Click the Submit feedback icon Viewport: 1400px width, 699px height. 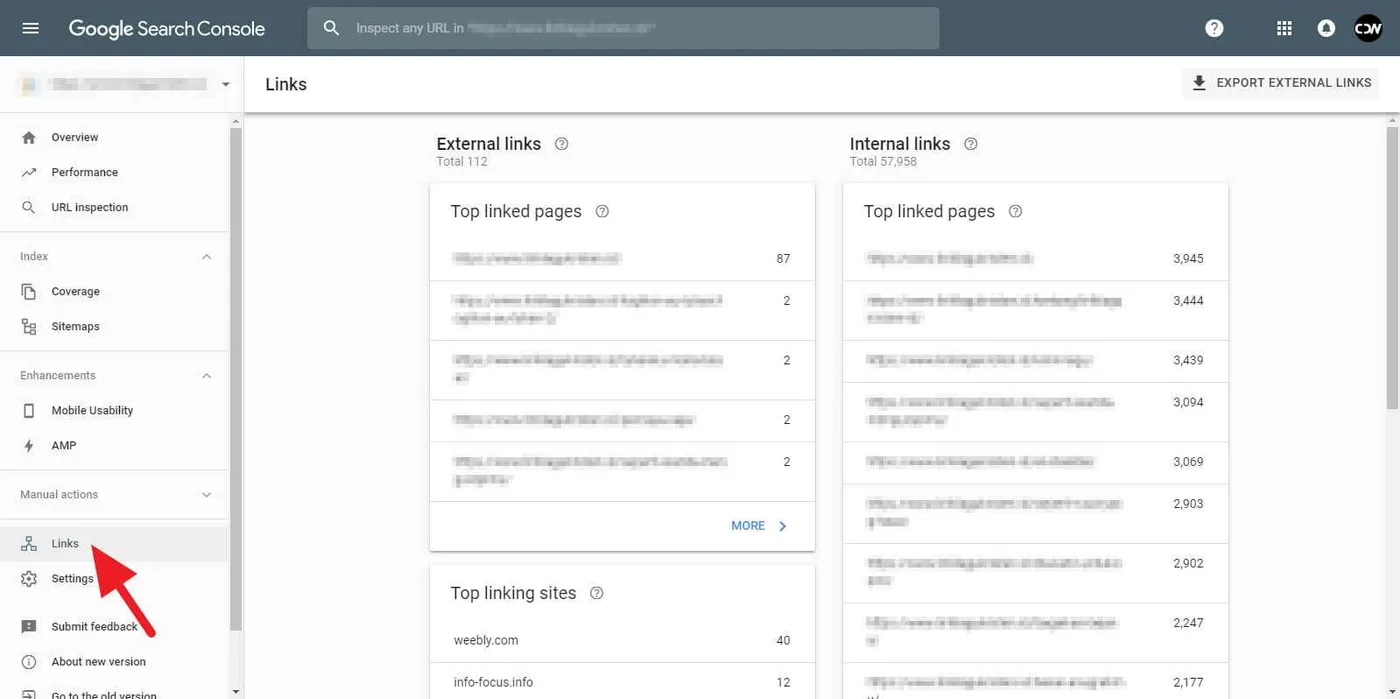(29, 626)
